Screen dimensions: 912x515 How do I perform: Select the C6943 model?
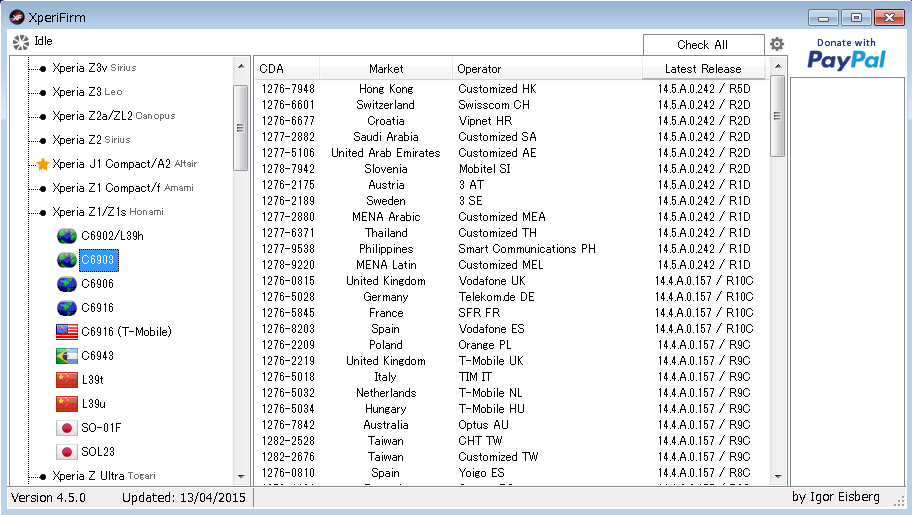(x=98, y=356)
